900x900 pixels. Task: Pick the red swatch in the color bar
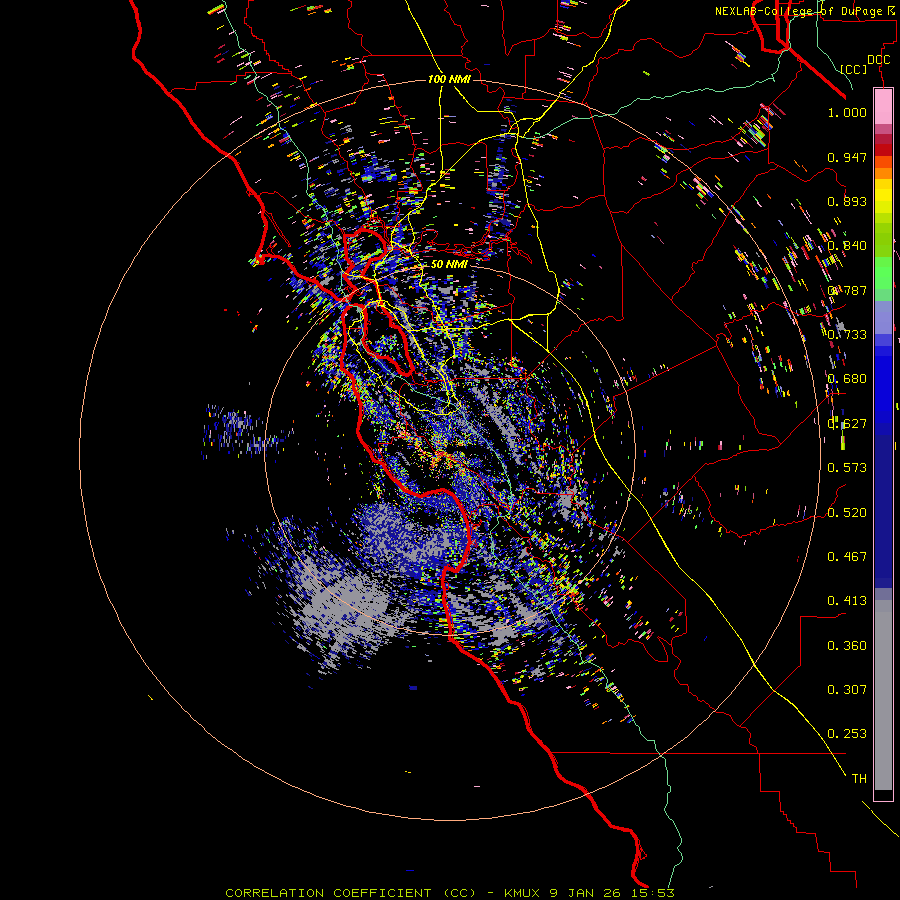(x=883, y=150)
